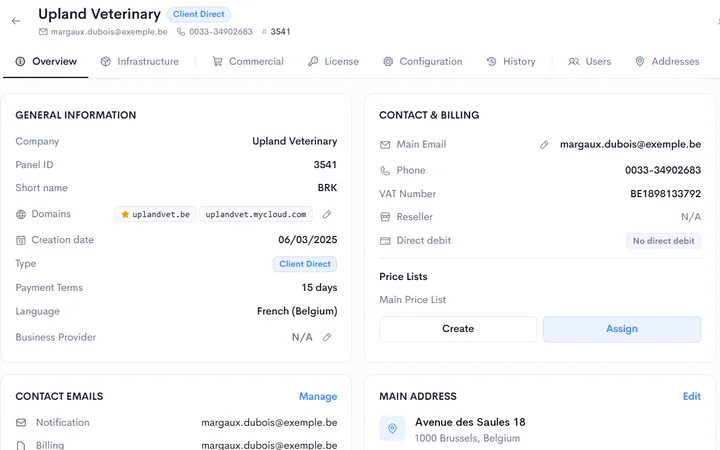Screen dimensions: 720x450
Task: Open the Users tab
Action: click(x=590, y=62)
